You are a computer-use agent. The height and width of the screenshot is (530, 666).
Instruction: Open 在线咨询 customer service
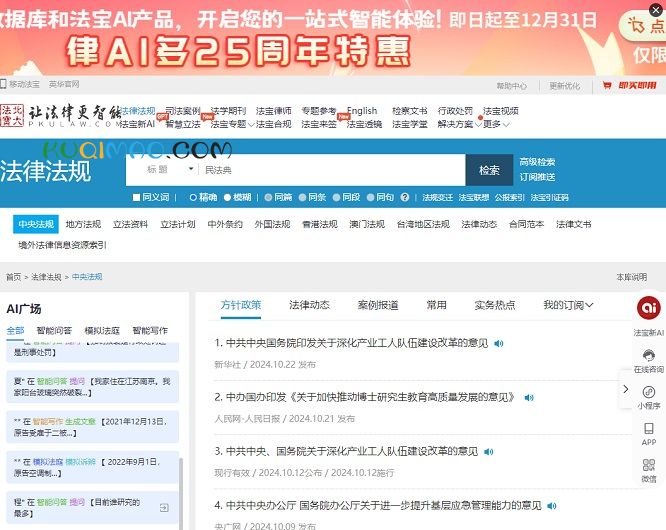(x=649, y=355)
